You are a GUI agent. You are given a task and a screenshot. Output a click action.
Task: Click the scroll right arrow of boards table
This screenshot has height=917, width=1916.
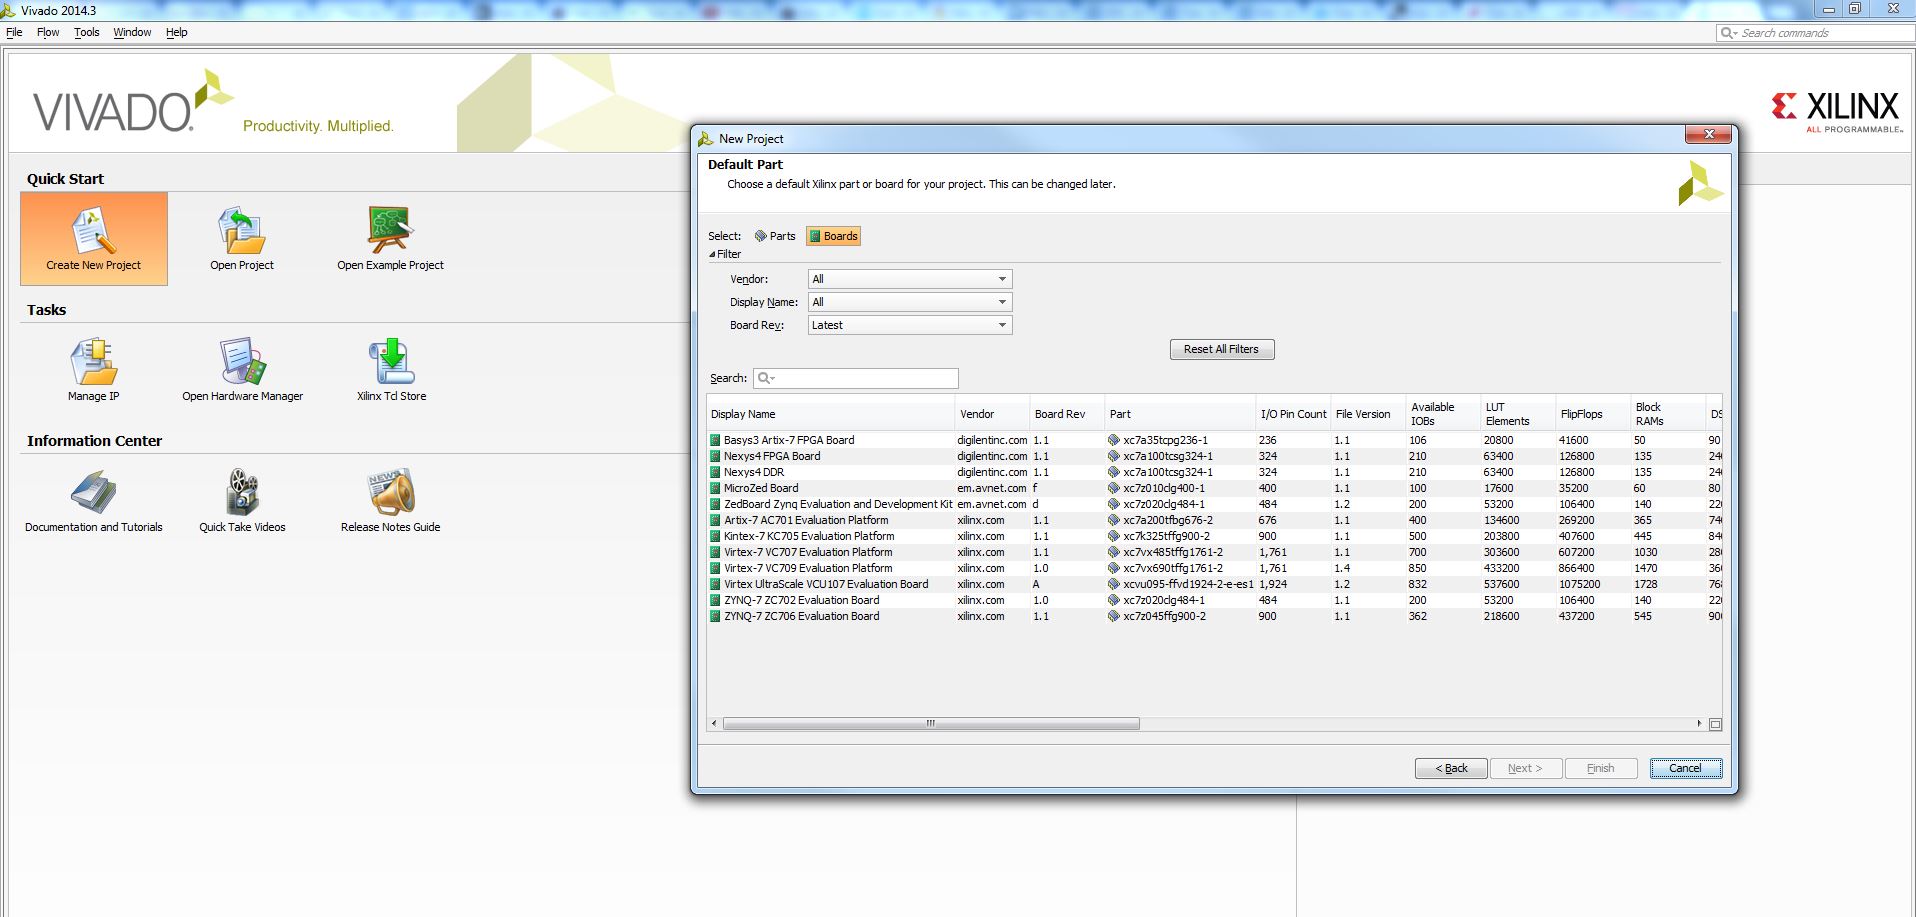[1699, 724]
